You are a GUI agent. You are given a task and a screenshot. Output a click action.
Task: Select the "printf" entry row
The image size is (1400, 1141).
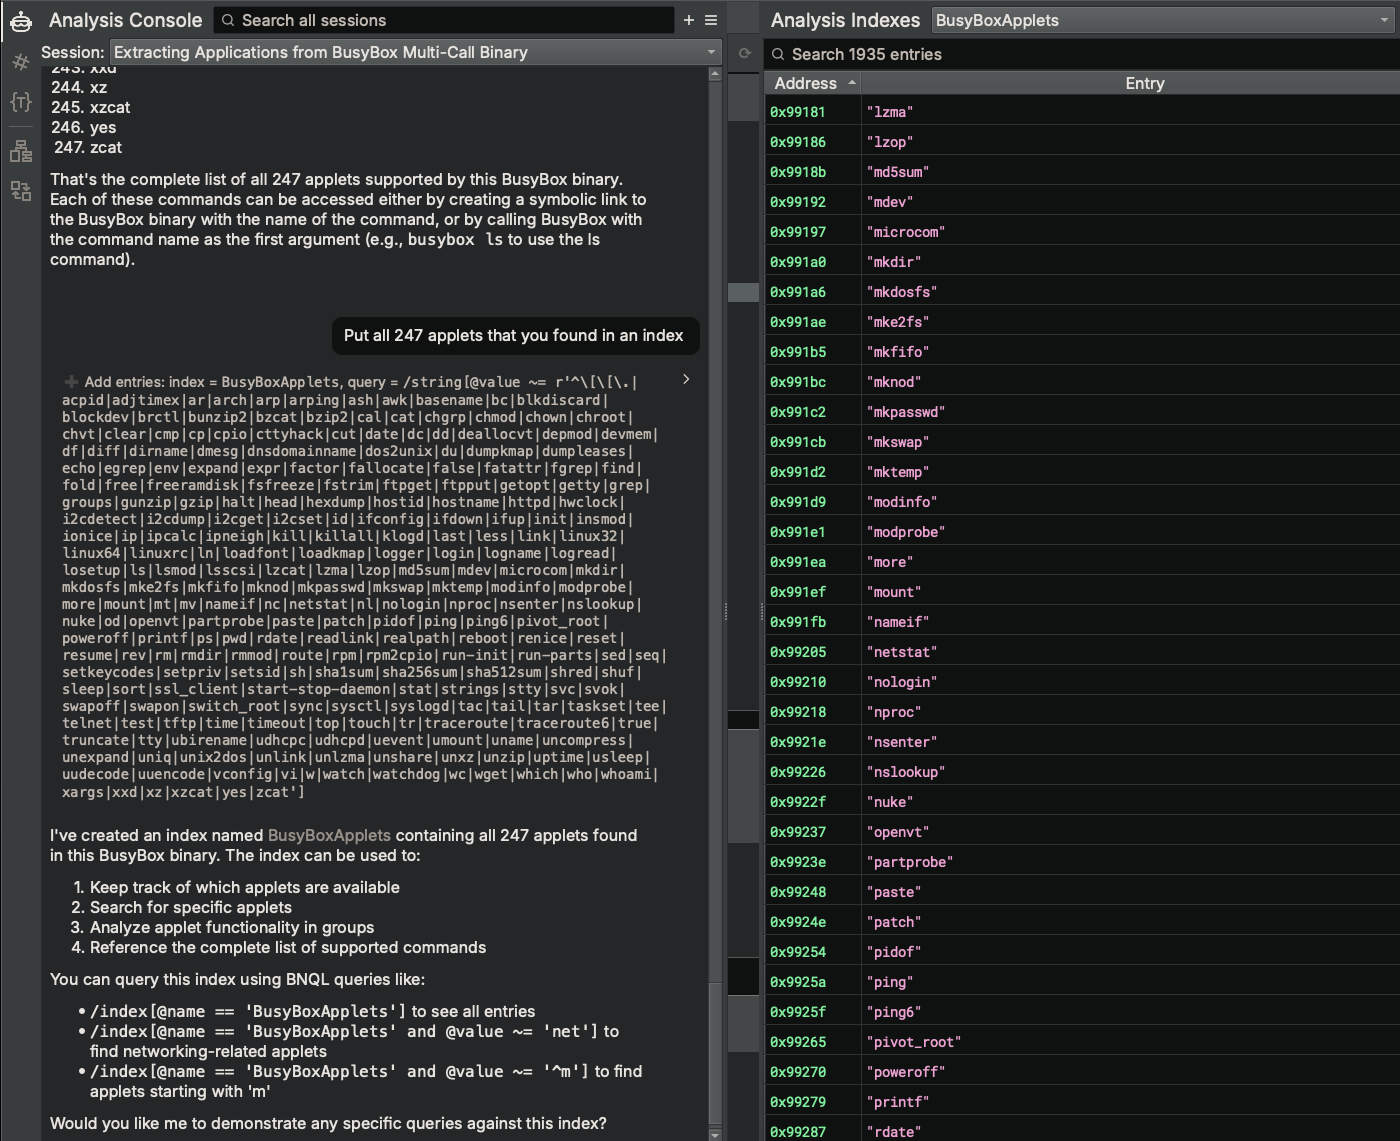pos(1082,1102)
